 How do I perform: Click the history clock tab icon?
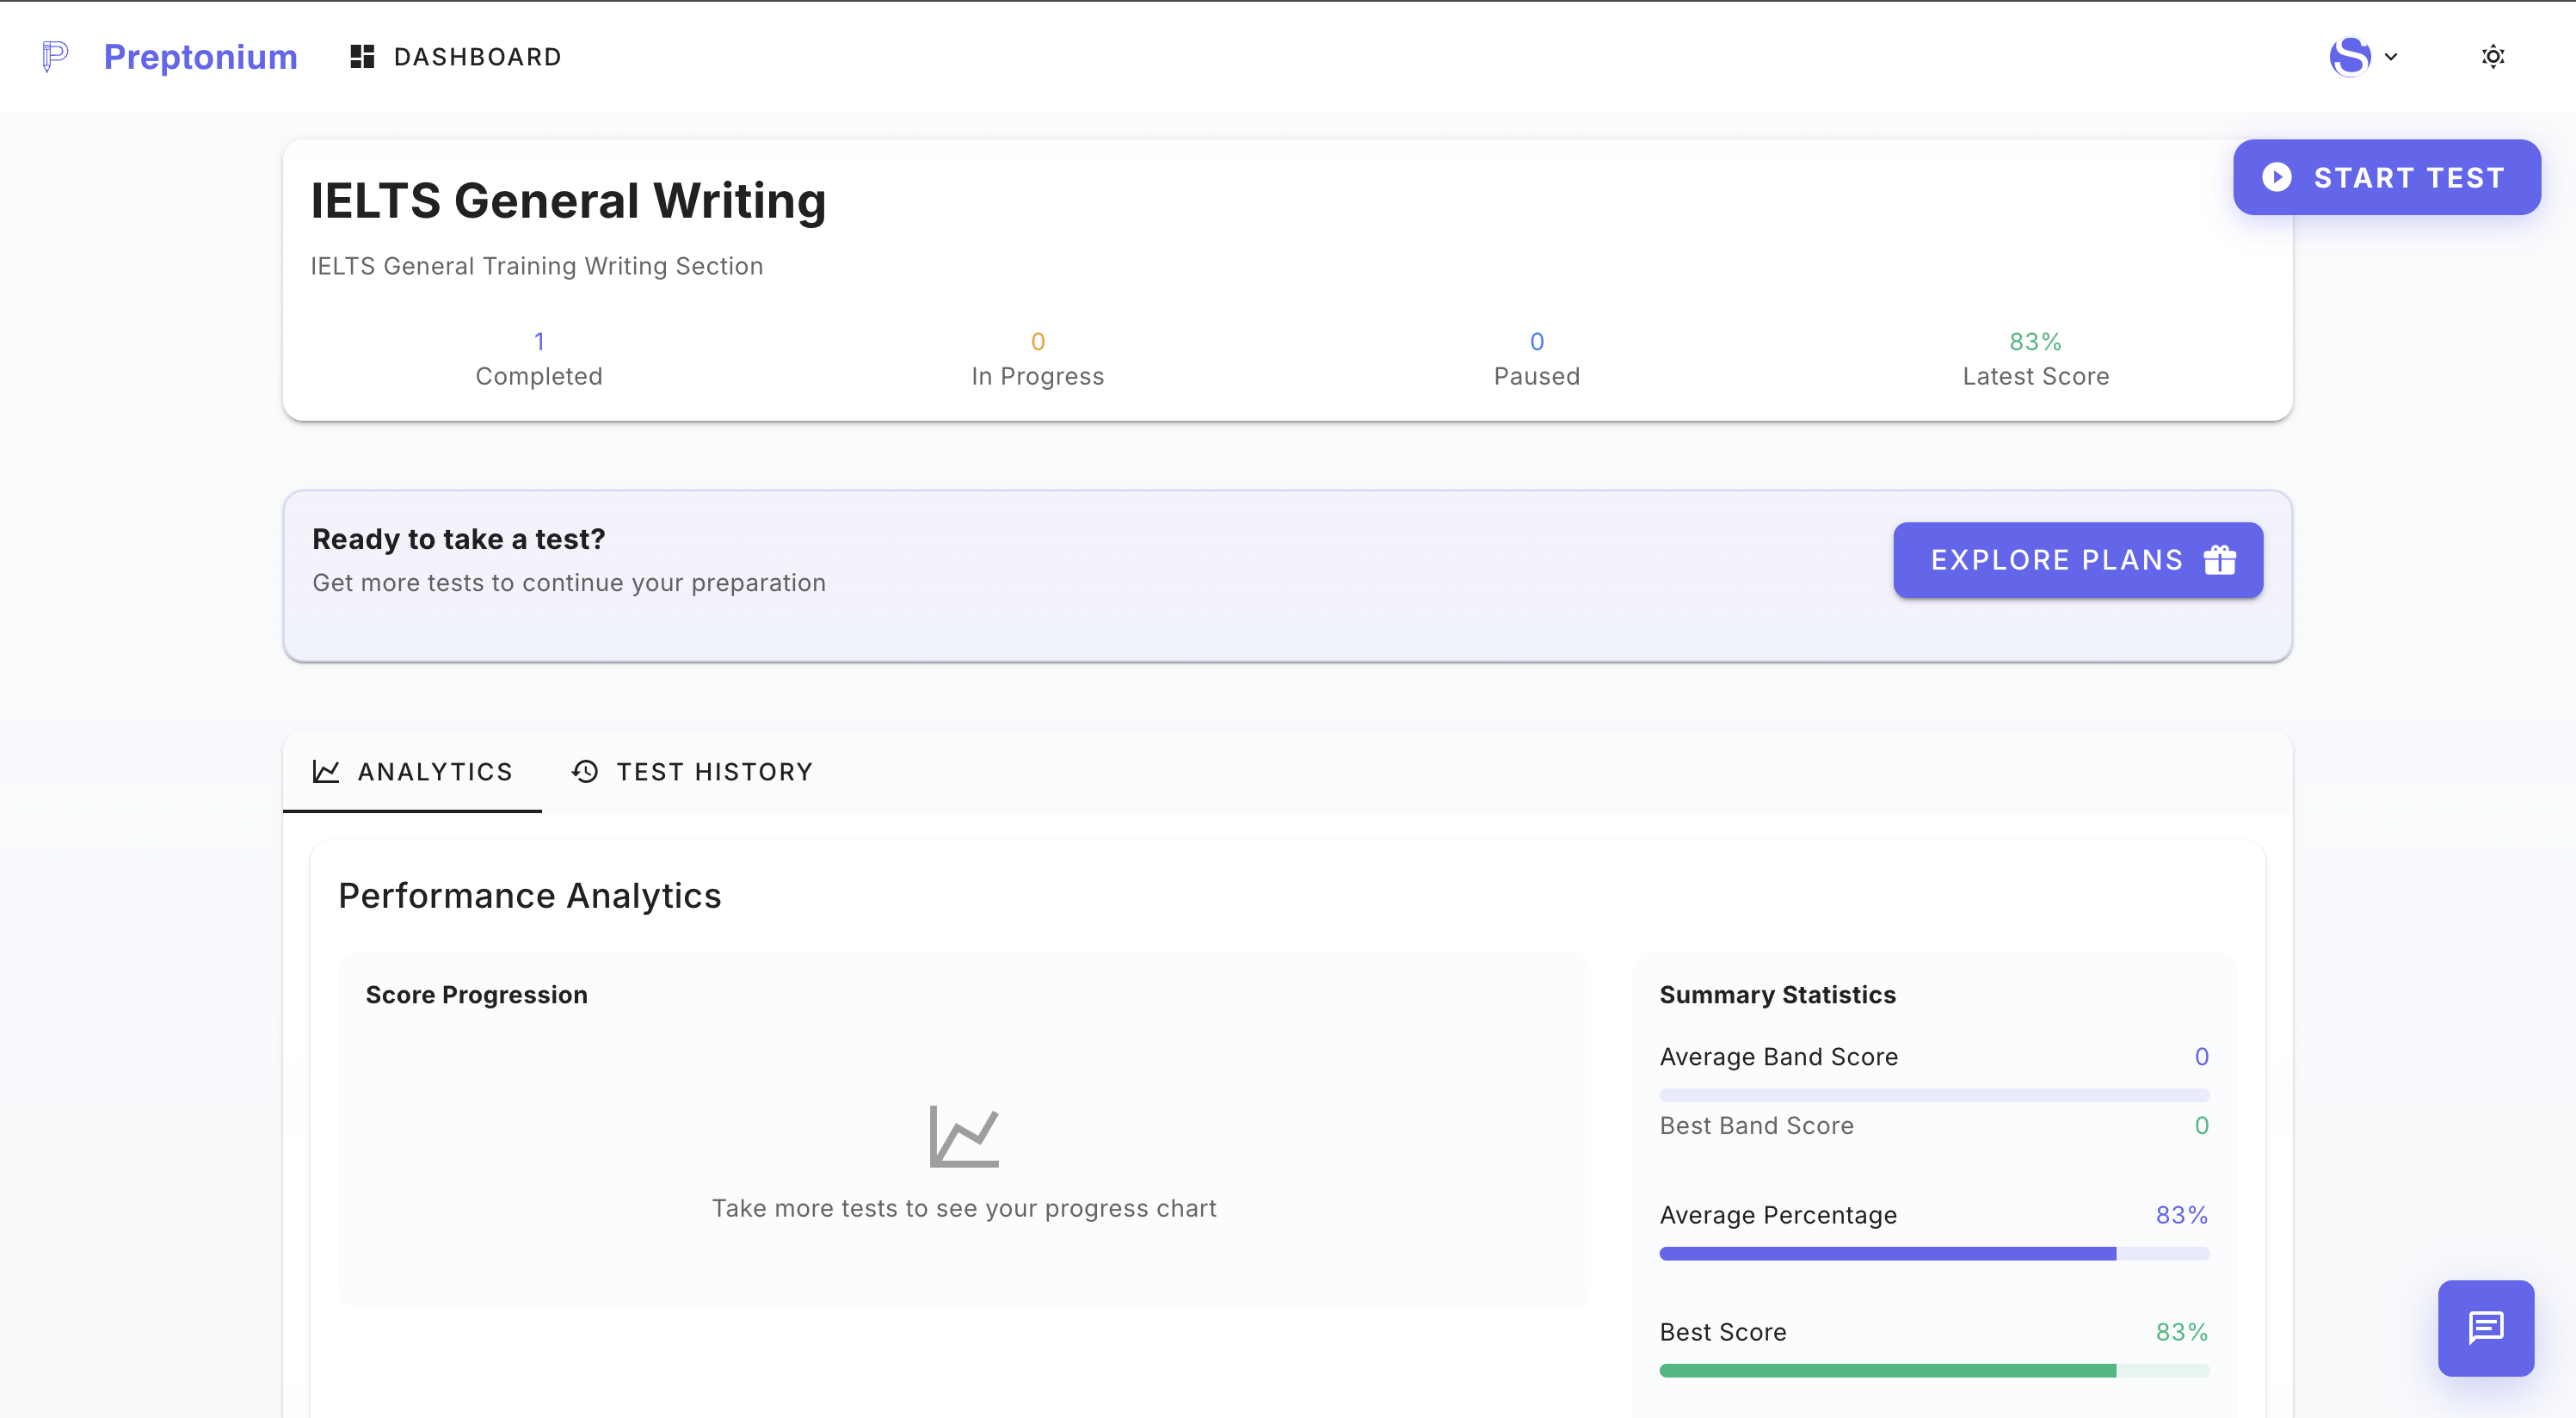coord(585,771)
